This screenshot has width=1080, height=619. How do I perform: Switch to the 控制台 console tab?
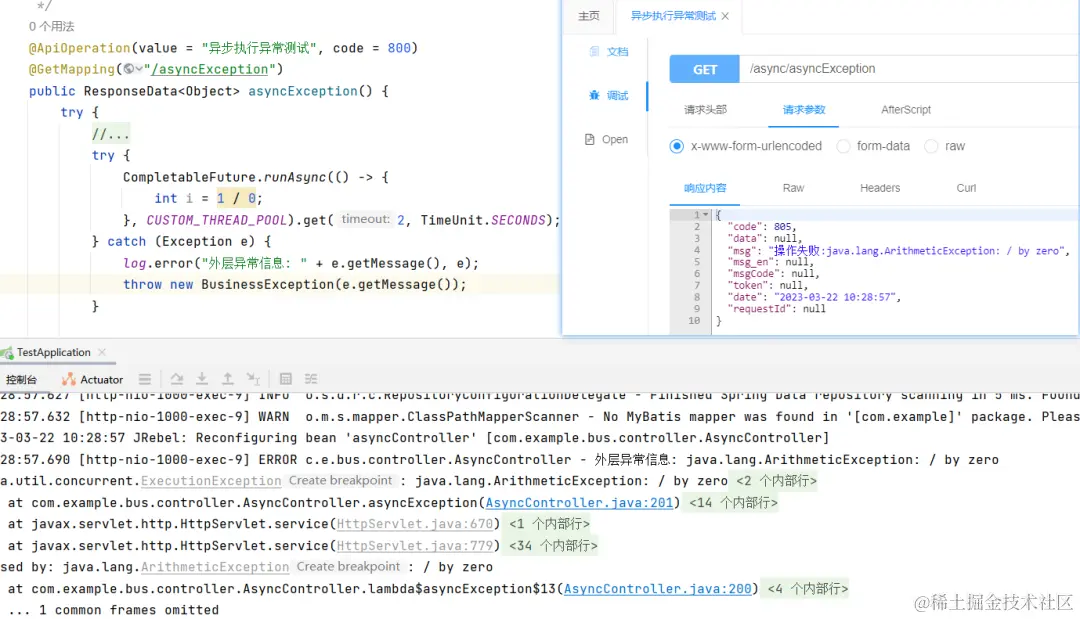tap(21, 379)
